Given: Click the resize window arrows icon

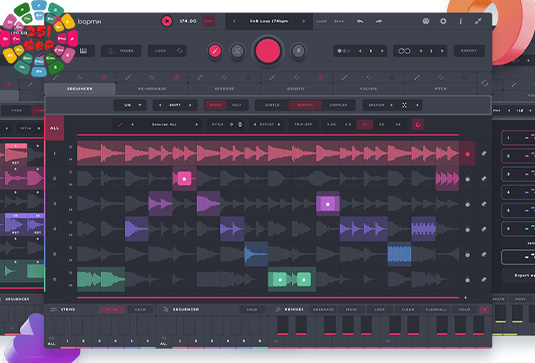Looking at the screenshot, I should coord(478,21).
